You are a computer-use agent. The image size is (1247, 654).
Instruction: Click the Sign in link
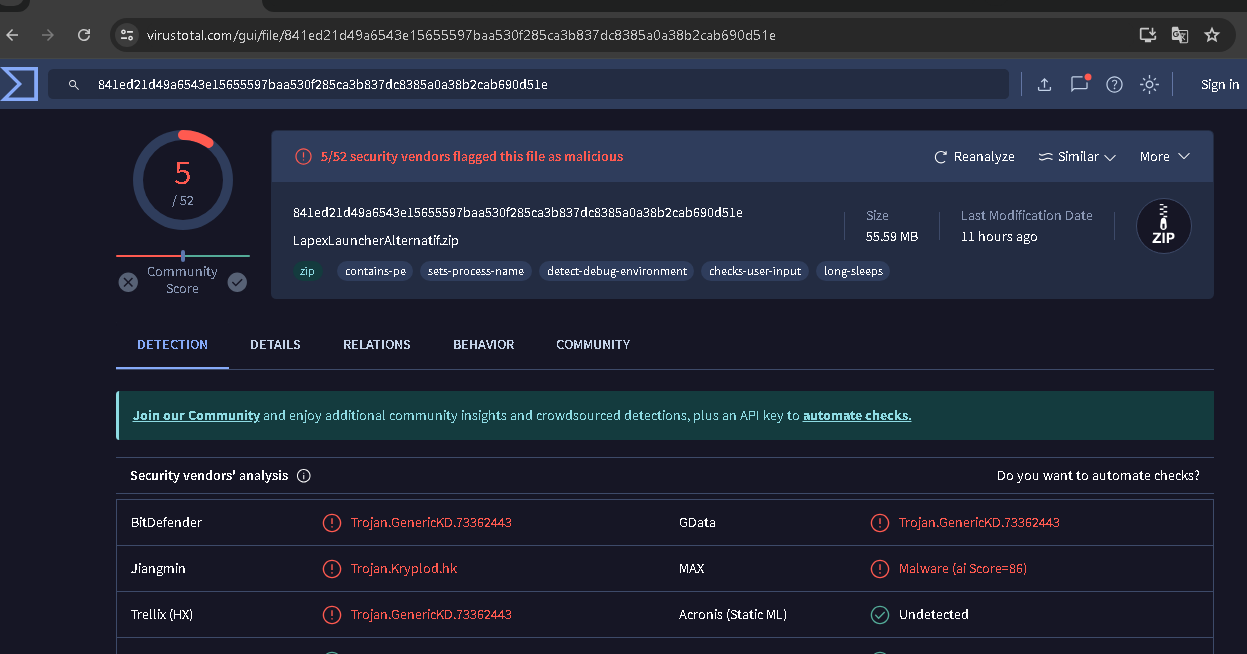[x=1220, y=85]
